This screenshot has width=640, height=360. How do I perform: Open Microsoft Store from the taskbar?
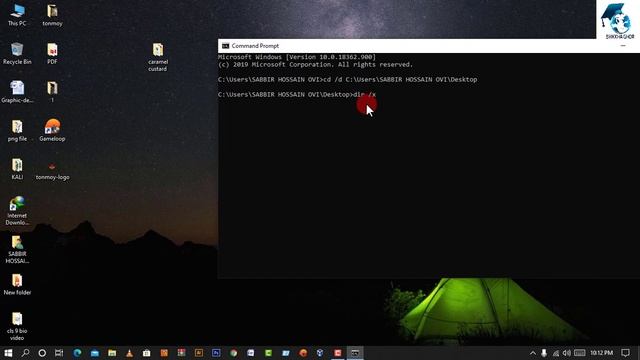click(x=147, y=353)
